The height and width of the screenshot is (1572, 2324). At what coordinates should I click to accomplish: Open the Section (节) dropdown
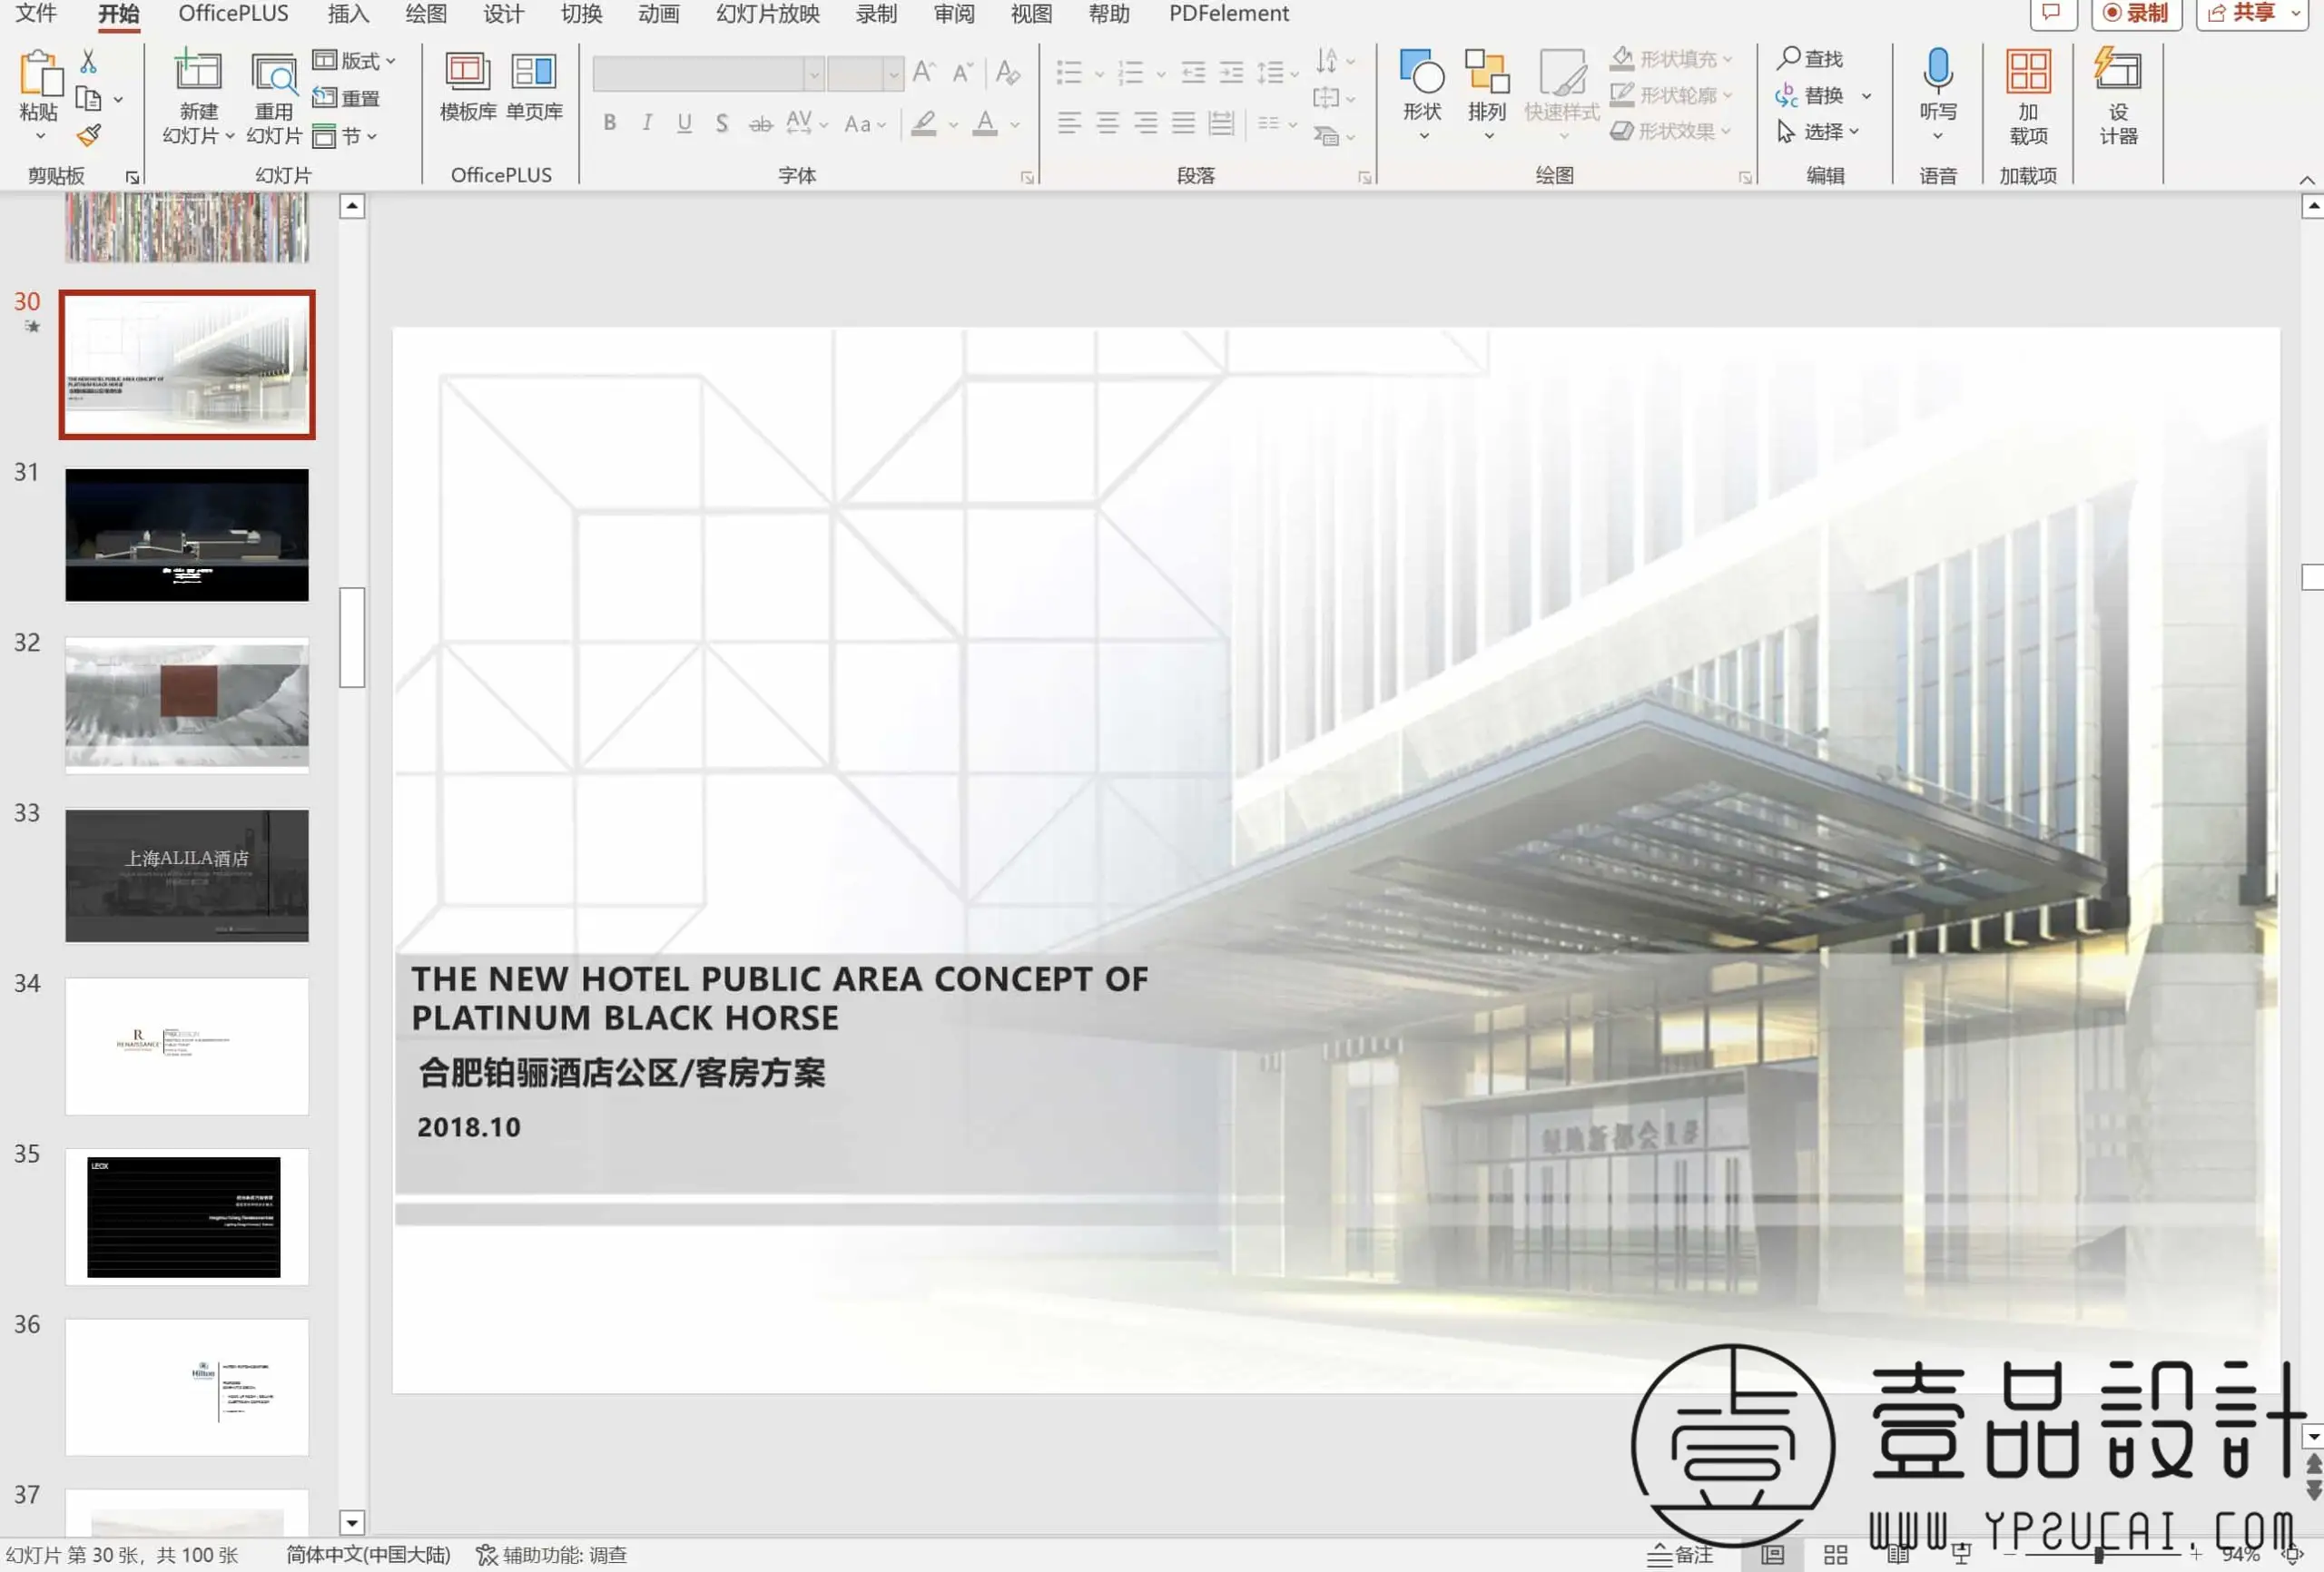pos(345,135)
